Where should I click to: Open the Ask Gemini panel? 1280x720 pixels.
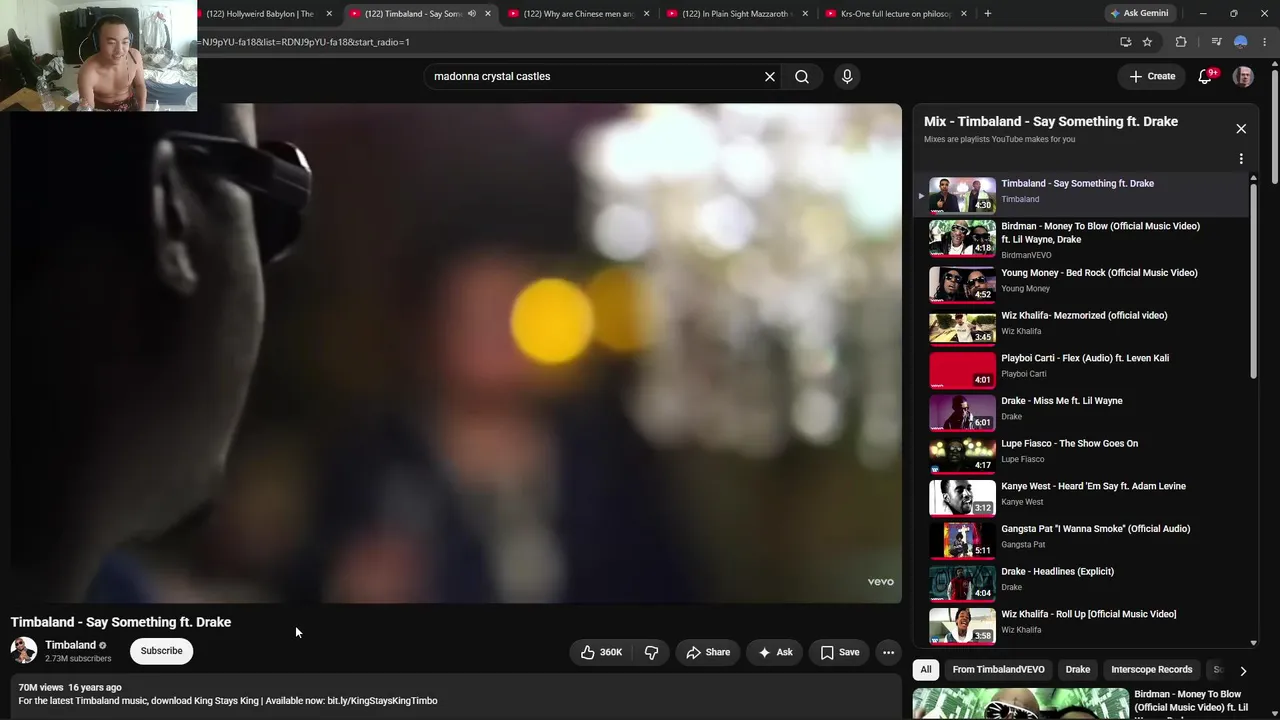tap(1139, 13)
